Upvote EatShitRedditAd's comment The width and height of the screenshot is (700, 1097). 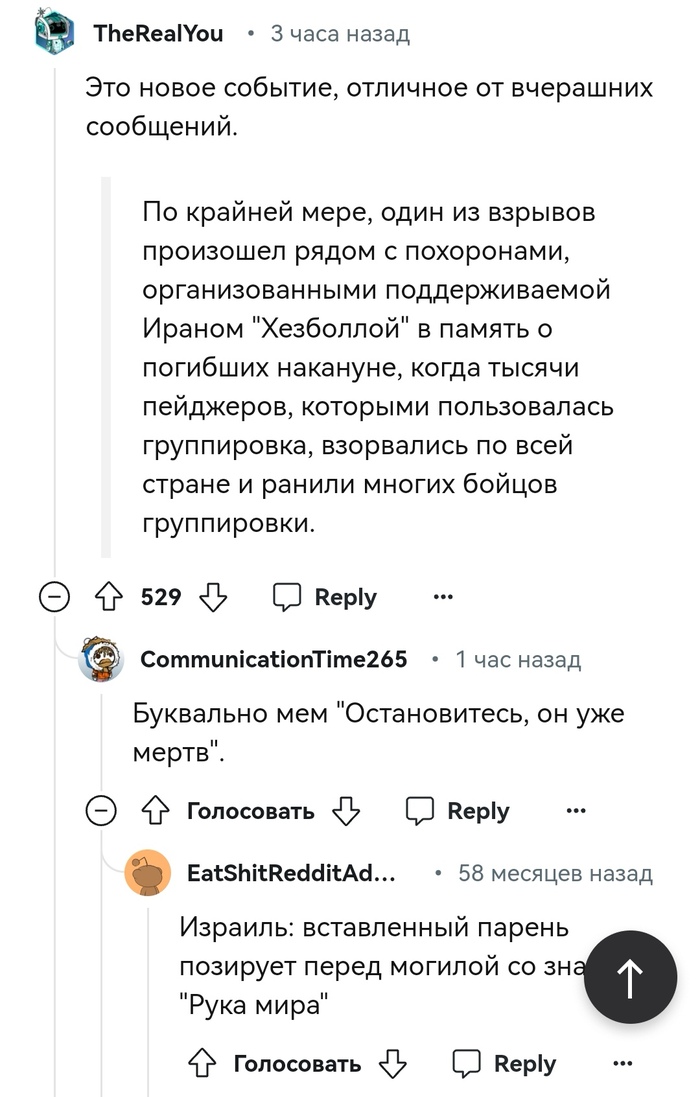click(201, 1064)
